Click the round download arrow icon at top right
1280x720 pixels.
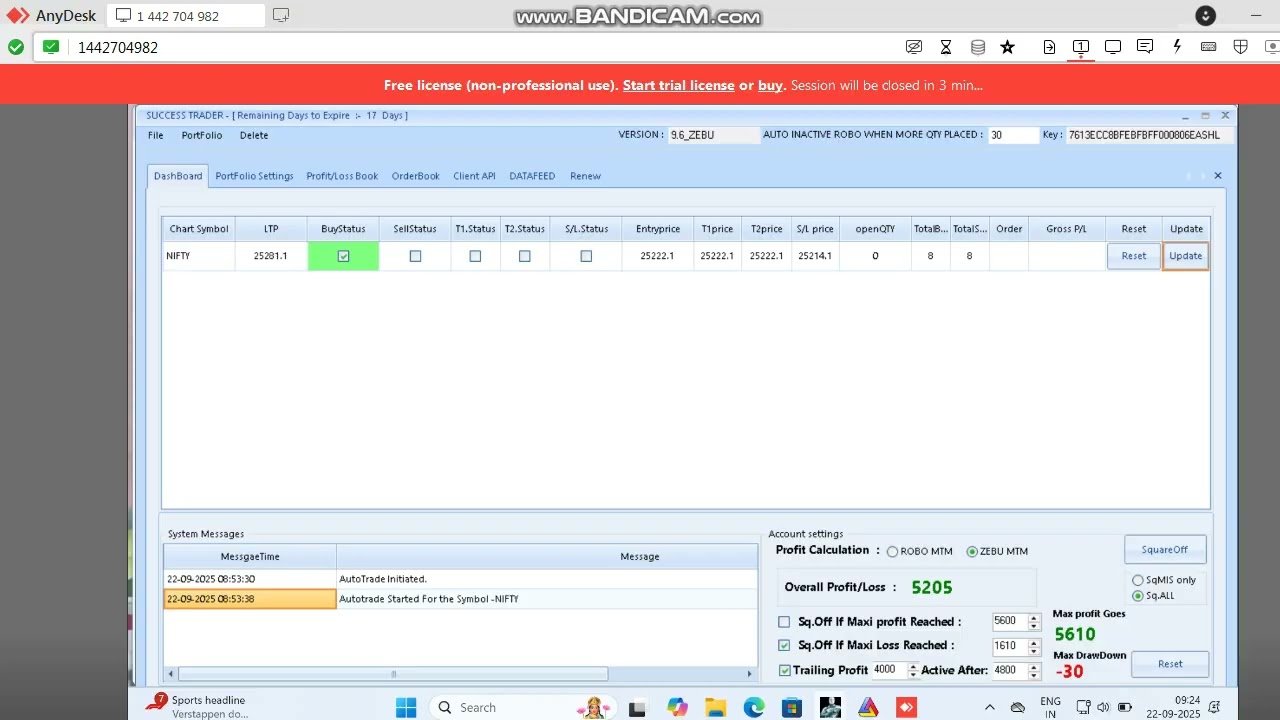point(1206,15)
